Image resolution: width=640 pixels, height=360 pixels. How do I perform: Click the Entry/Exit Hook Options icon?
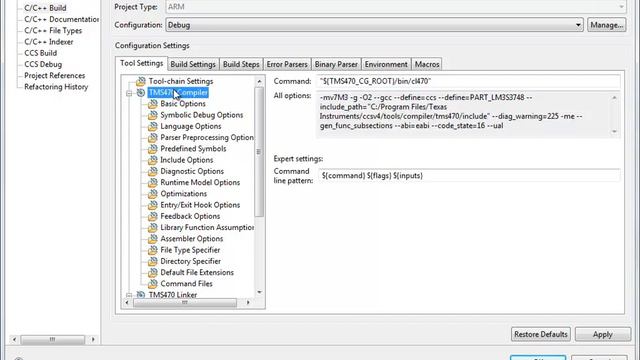[153, 205]
